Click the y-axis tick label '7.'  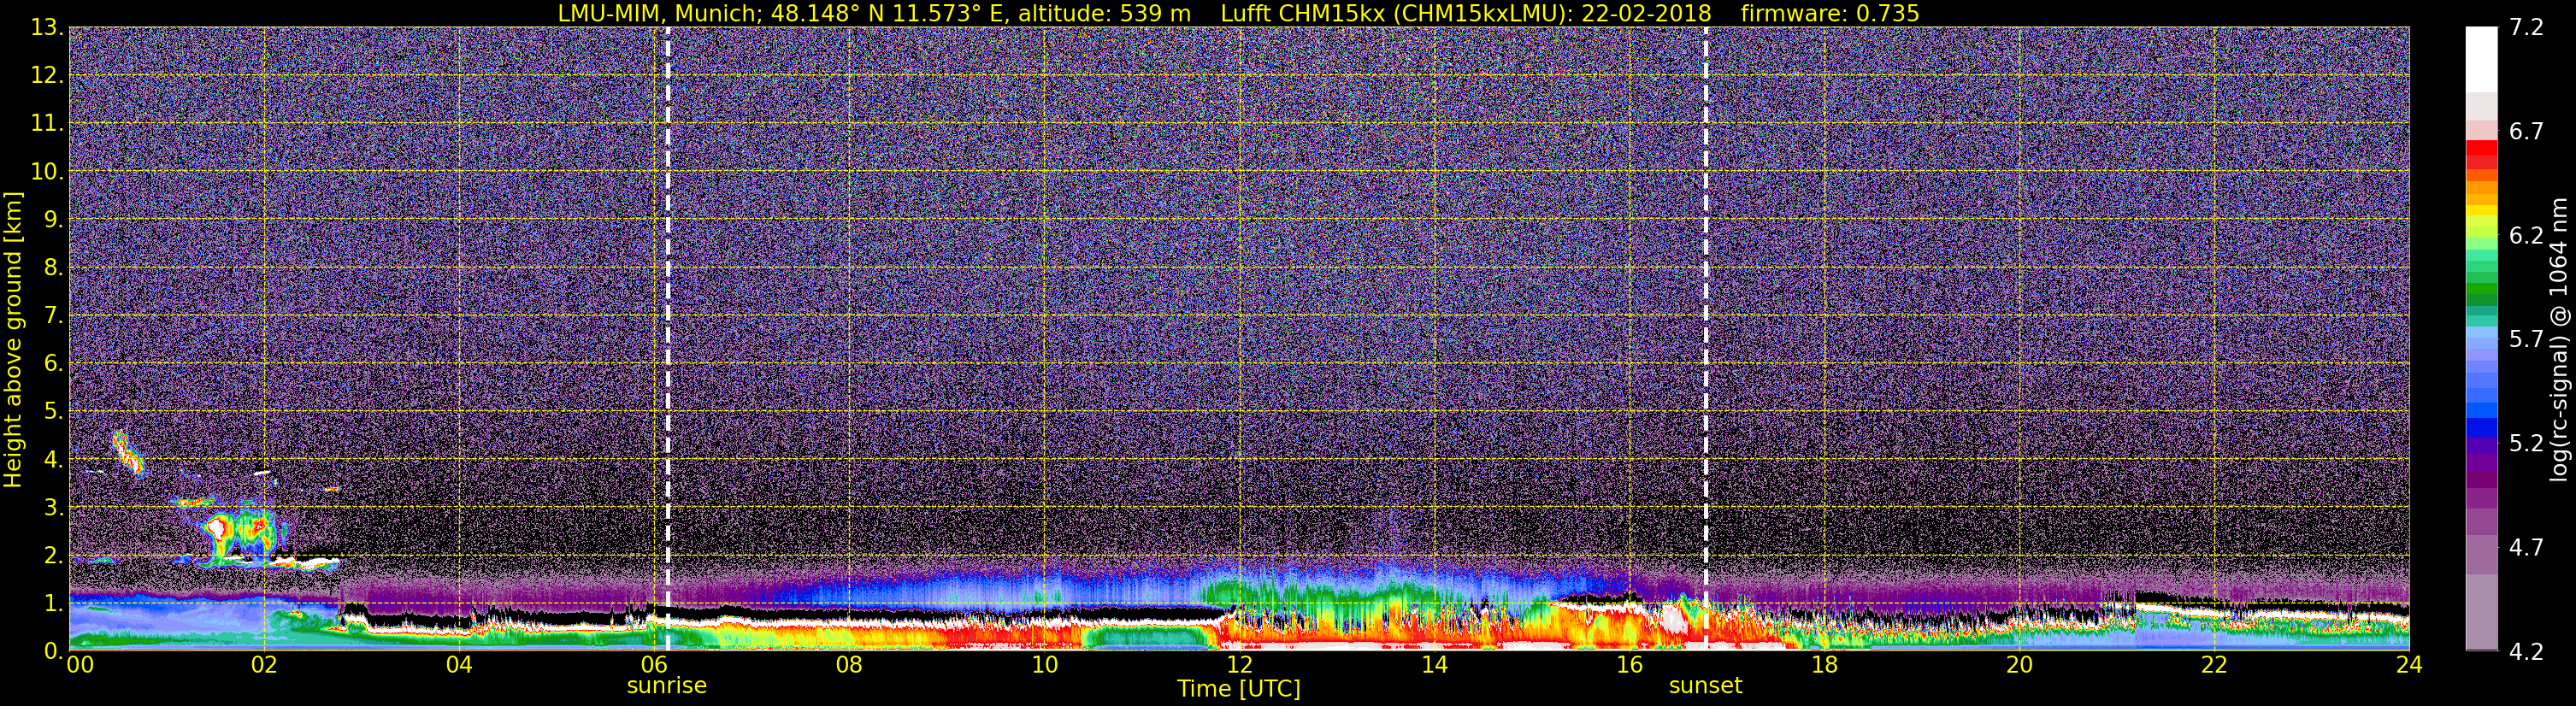coord(53,316)
